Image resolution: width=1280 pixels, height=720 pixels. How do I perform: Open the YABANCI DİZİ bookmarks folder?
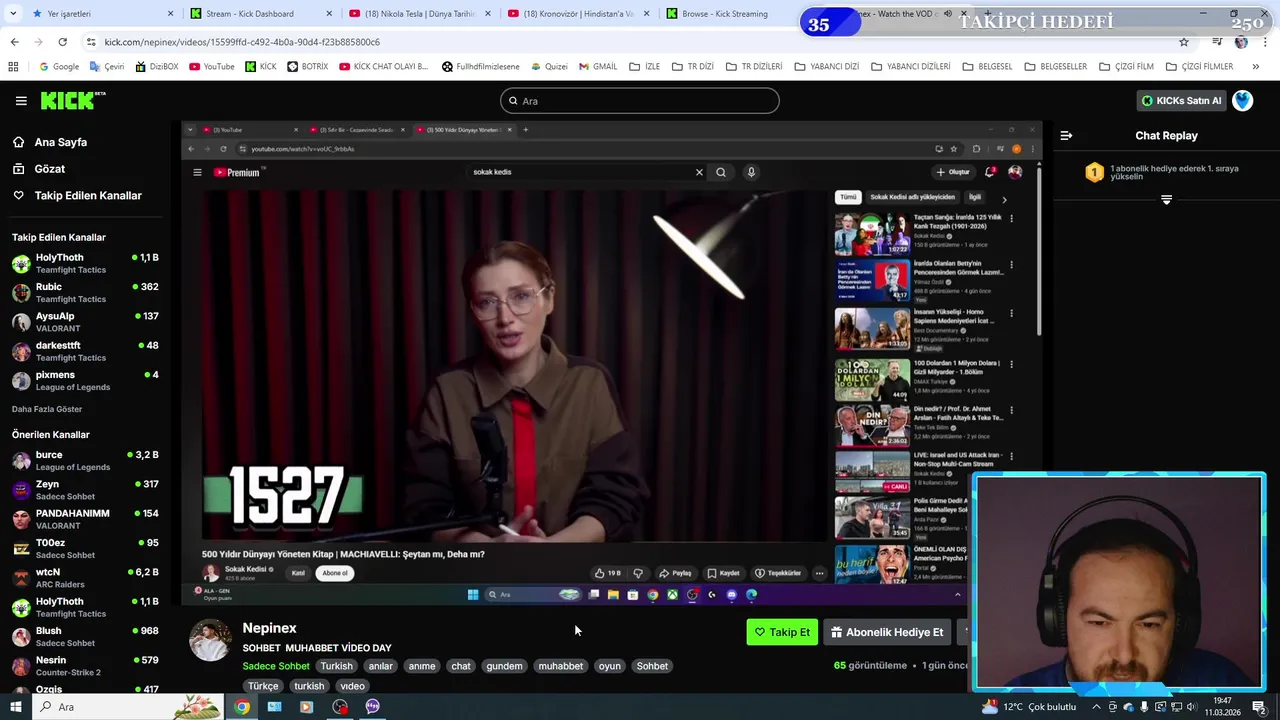[x=827, y=67]
